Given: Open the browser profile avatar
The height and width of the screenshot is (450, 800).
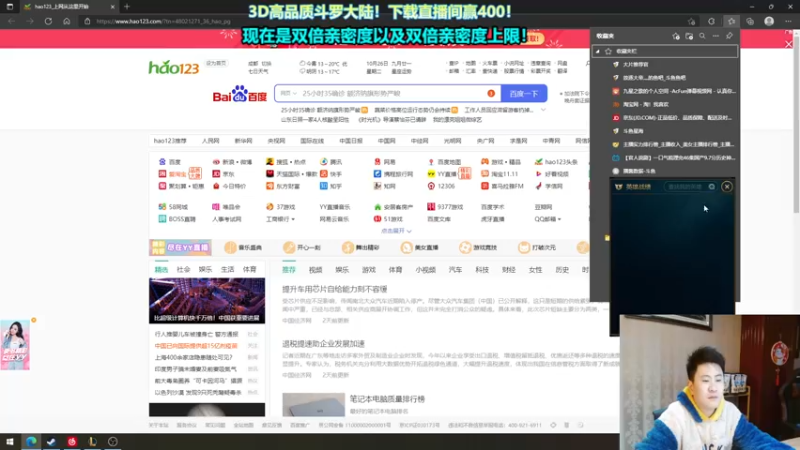Looking at the screenshot, I should click(769, 21).
